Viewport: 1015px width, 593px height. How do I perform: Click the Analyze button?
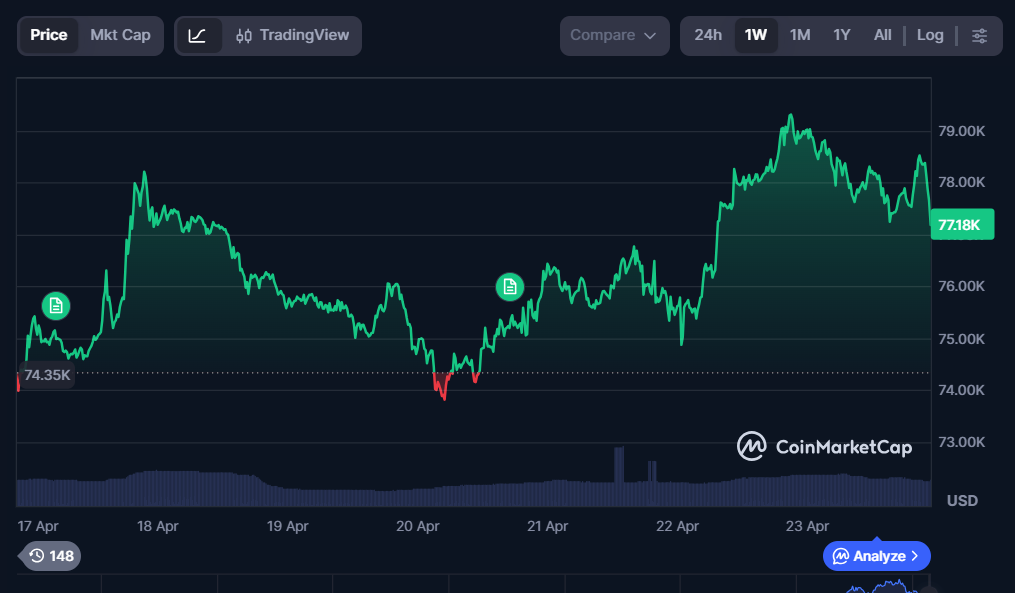point(876,556)
